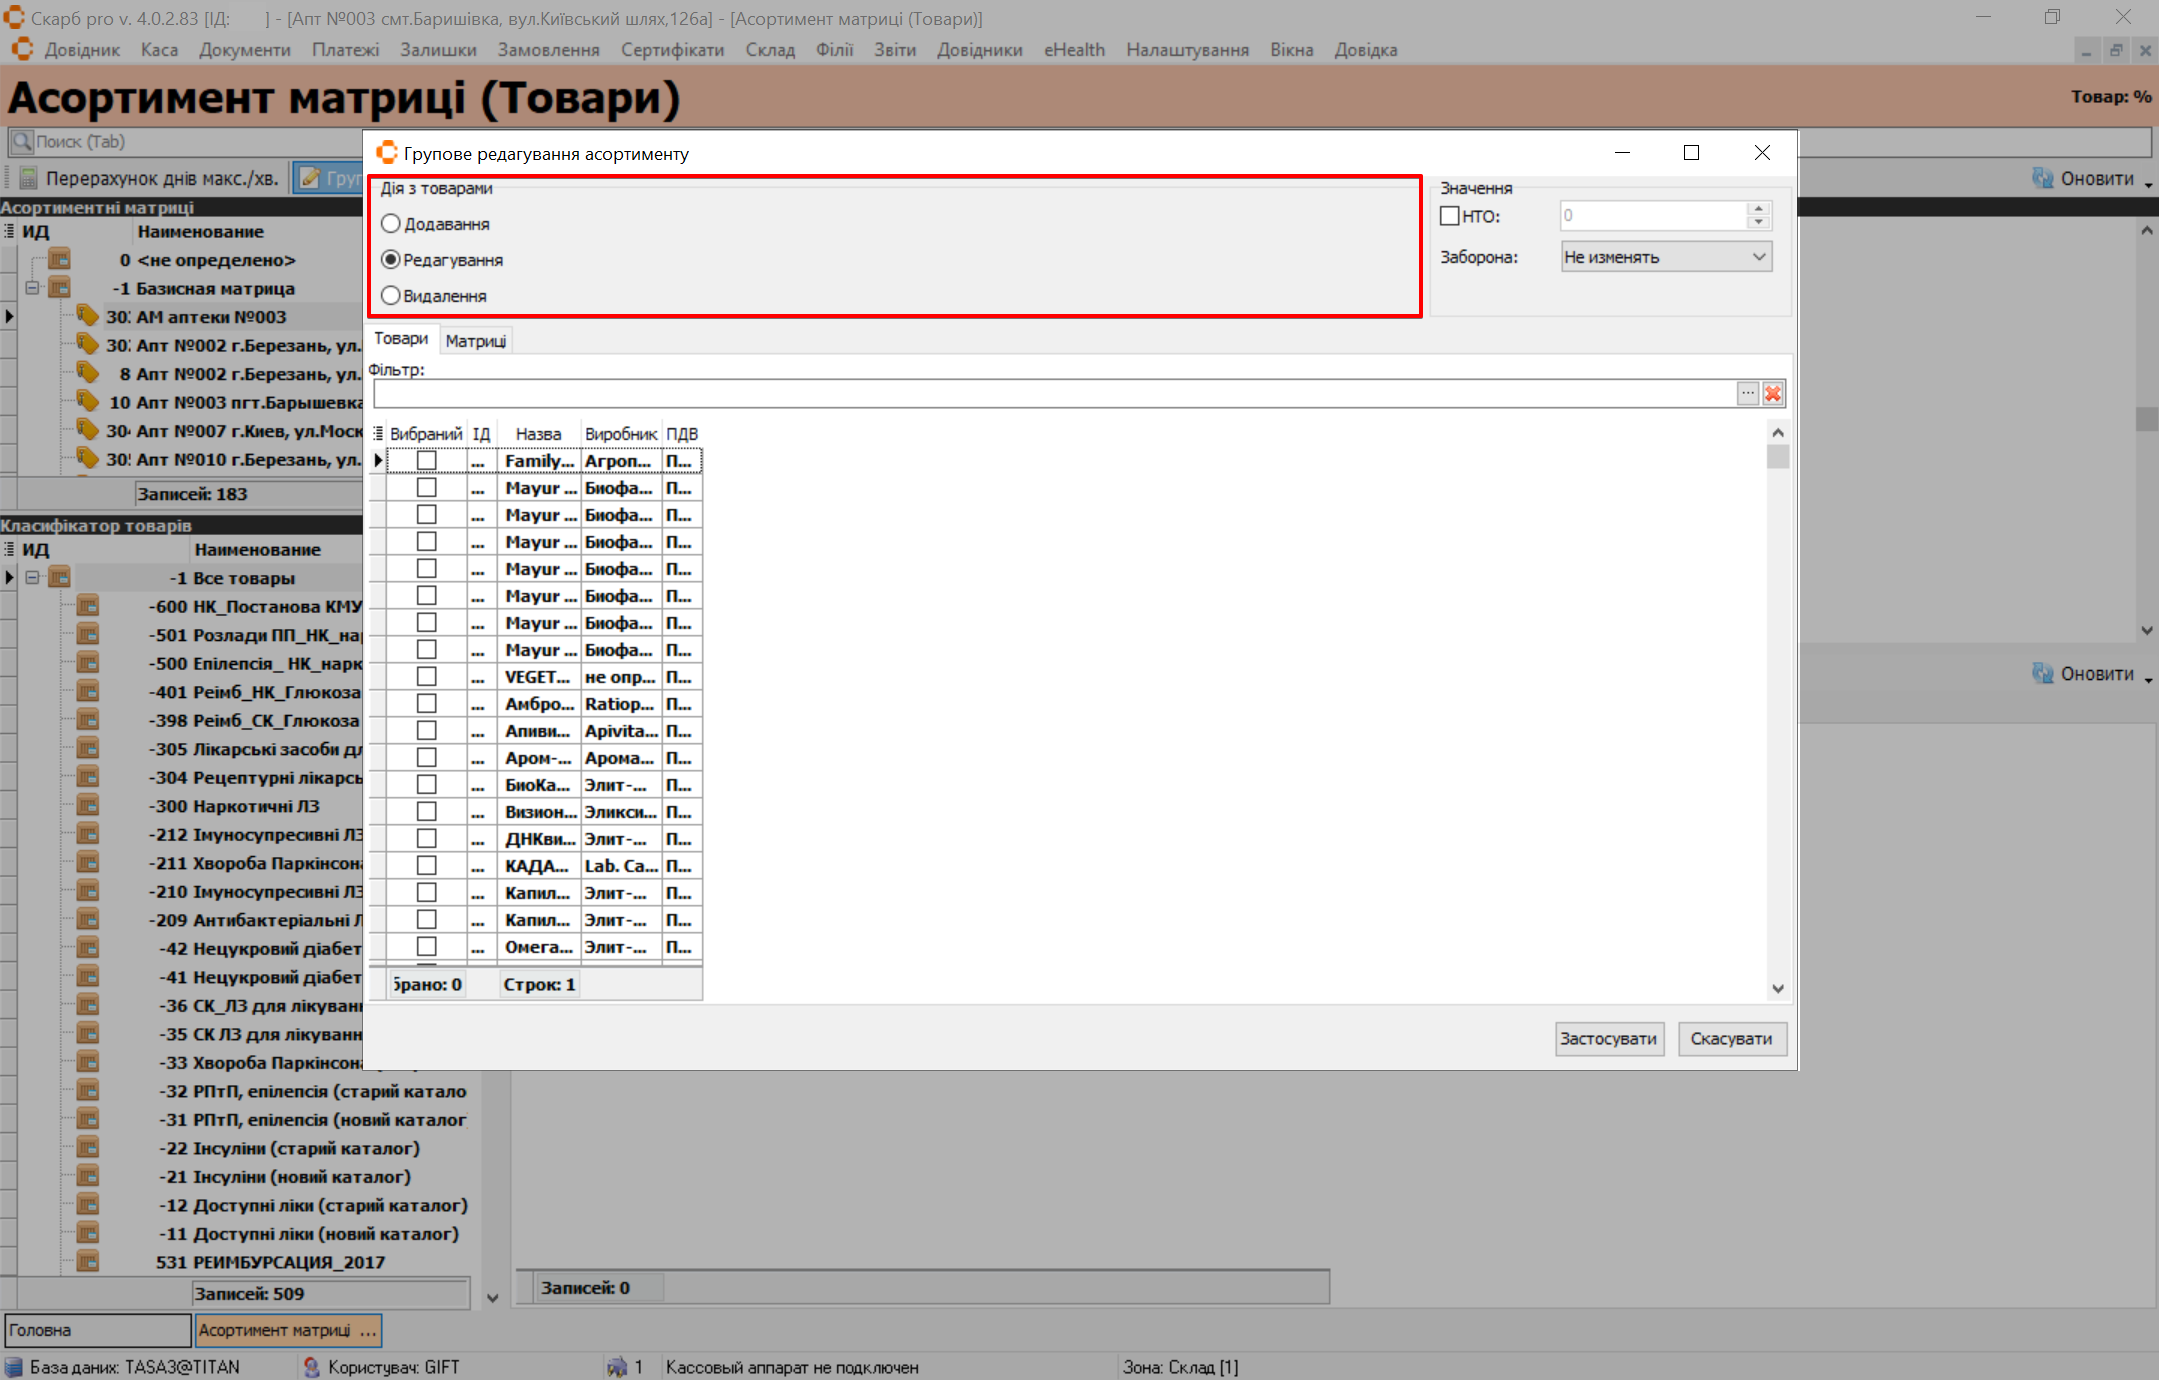Select the Додавання radio button

coord(391,224)
